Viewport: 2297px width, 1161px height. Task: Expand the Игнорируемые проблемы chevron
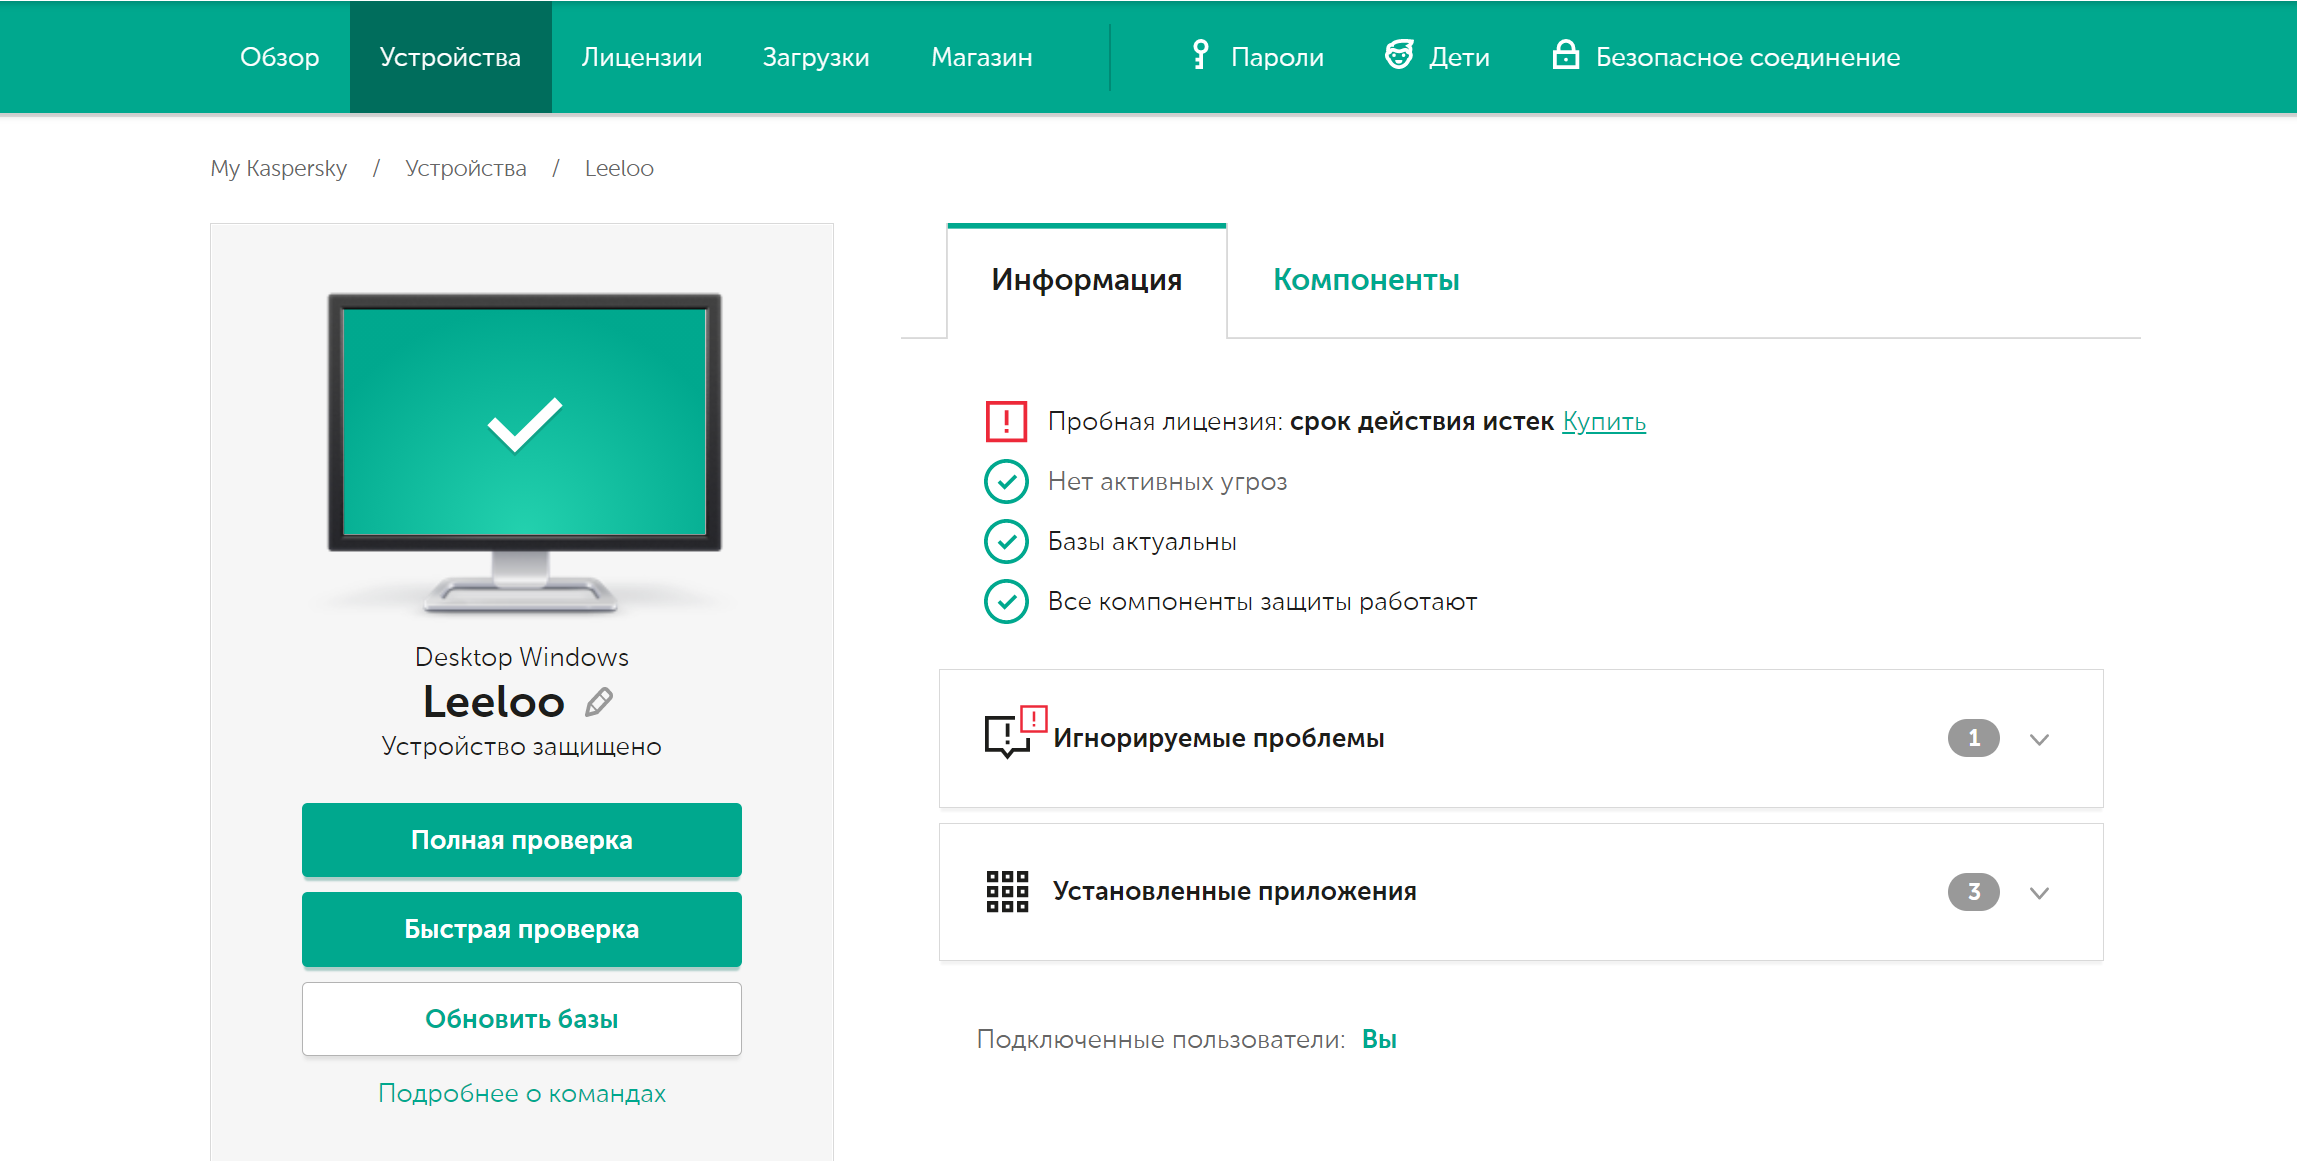click(x=2039, y=739)
